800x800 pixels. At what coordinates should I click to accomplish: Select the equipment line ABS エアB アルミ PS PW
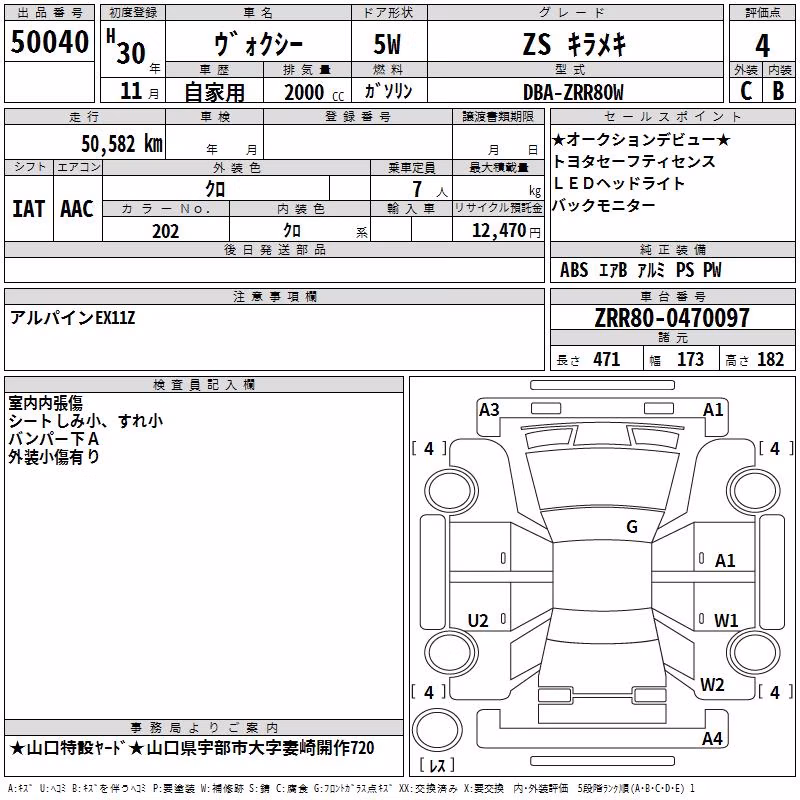click(641, 270)
